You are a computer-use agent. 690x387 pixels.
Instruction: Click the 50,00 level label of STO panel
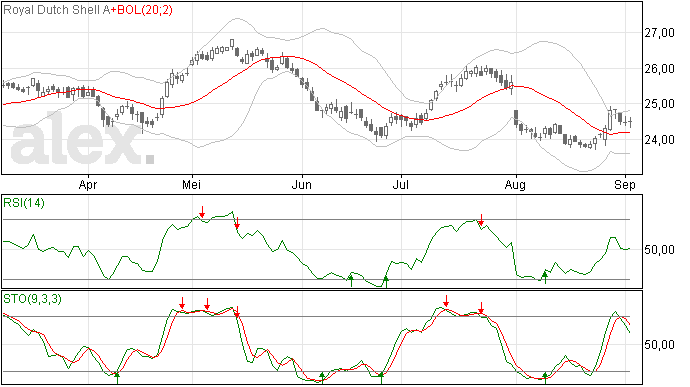pos(659,345)
